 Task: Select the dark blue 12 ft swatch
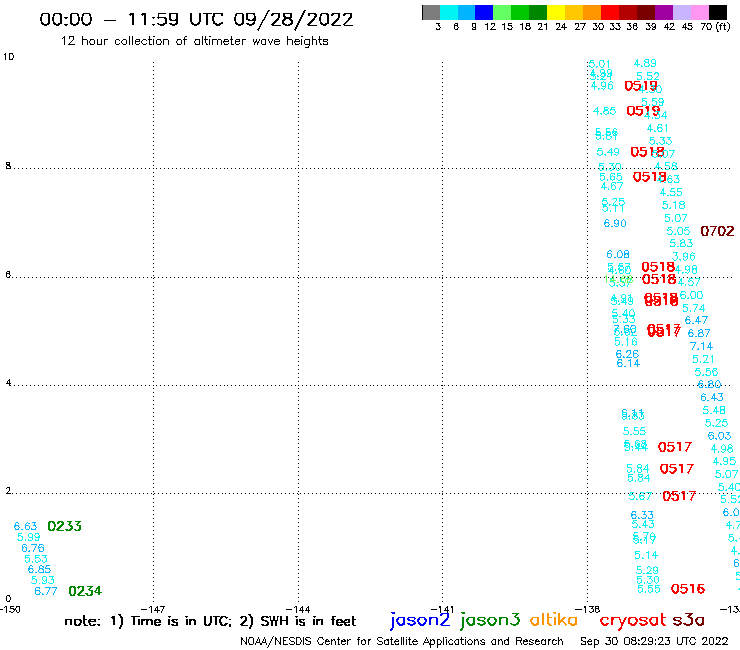pyautogui.click(x=484, y=13)
